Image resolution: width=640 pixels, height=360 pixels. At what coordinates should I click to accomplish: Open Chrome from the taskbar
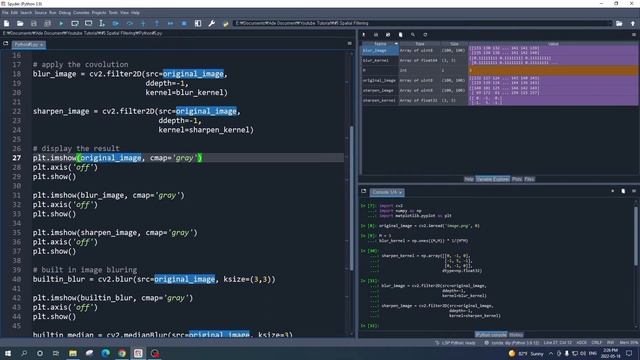pos(122,353)
